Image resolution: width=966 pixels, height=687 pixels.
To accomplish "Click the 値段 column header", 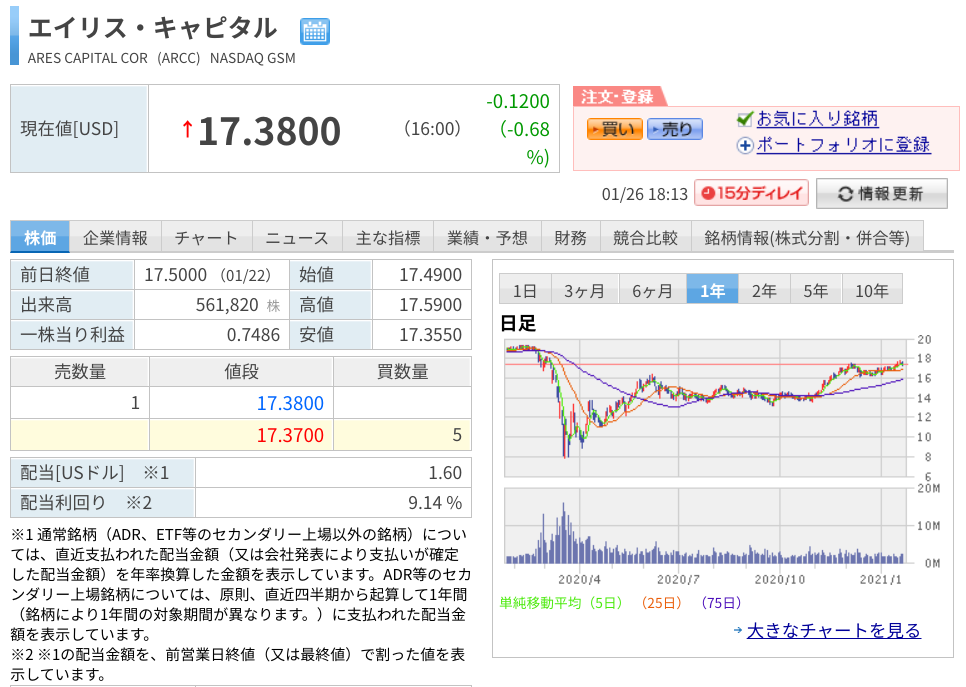I will pyautogui.click(x=242, y=372).
